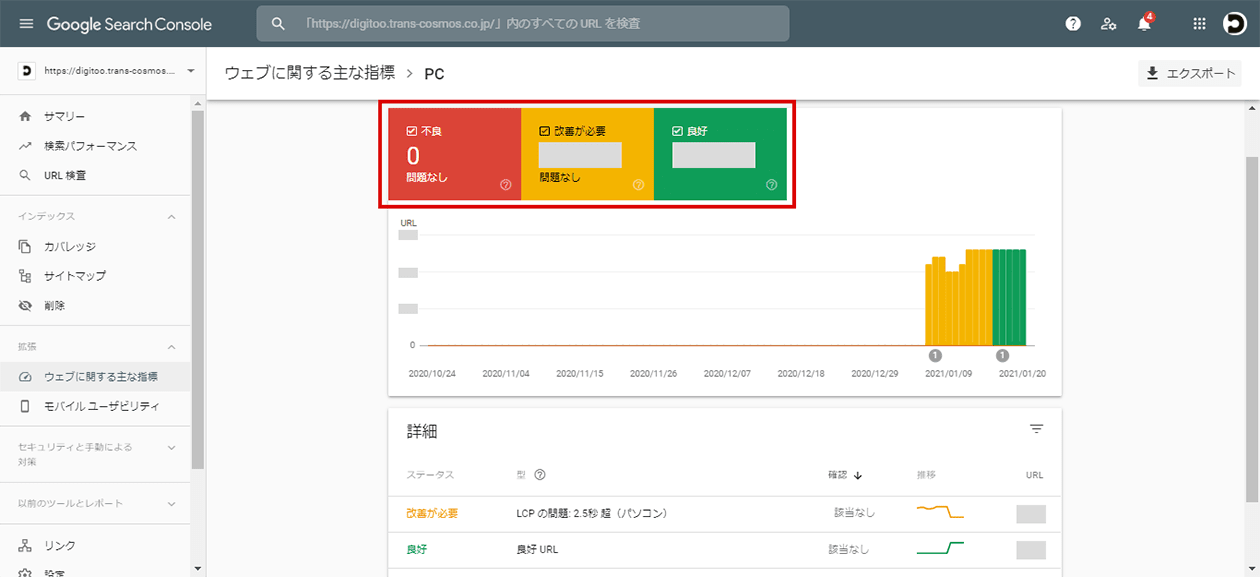Open 削除 in the sidebar

tap(95, 305)
